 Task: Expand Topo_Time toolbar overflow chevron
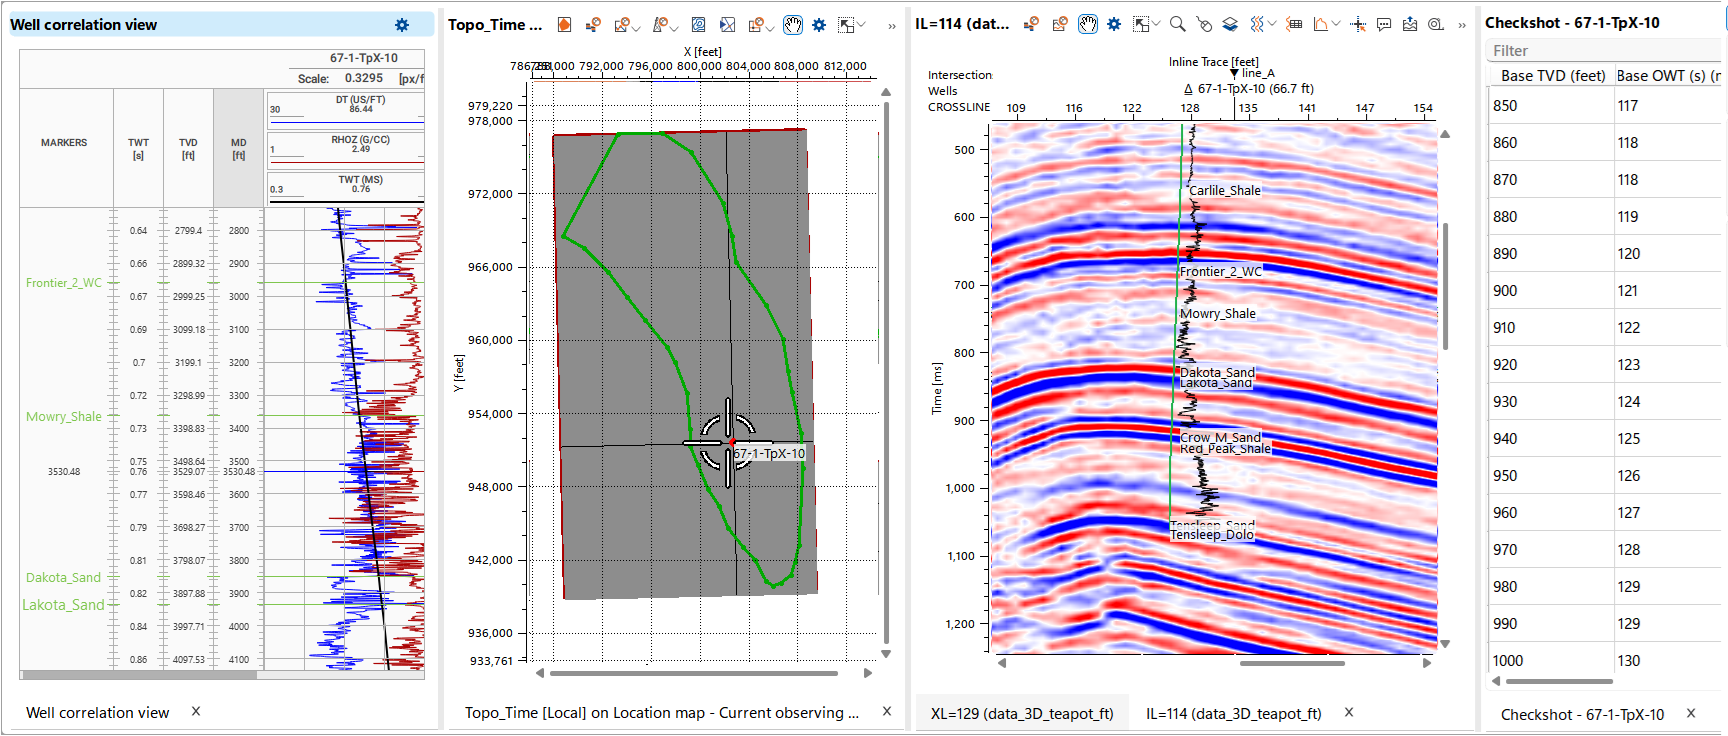pos(891,26)
